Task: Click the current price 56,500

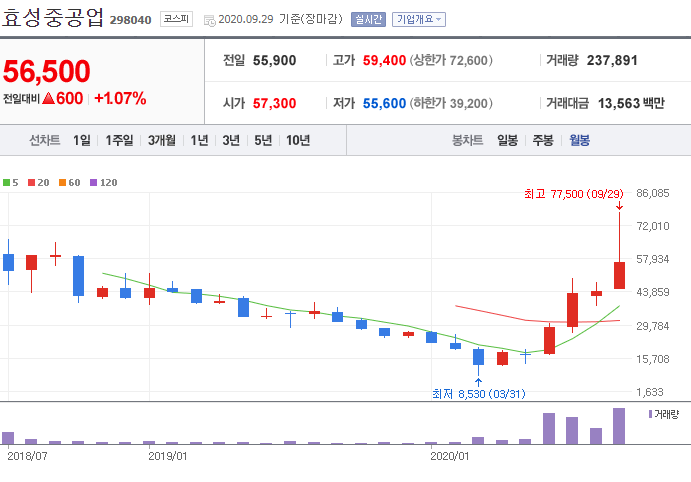Action: (x=46, y=71)
